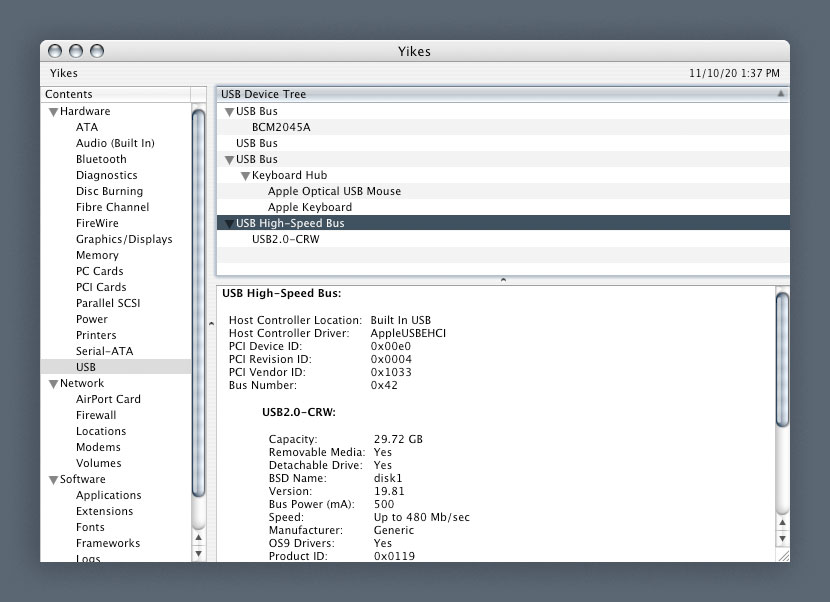Collapse the Network section triangle
The image size is (830, 602).
(x=53, y=384)
